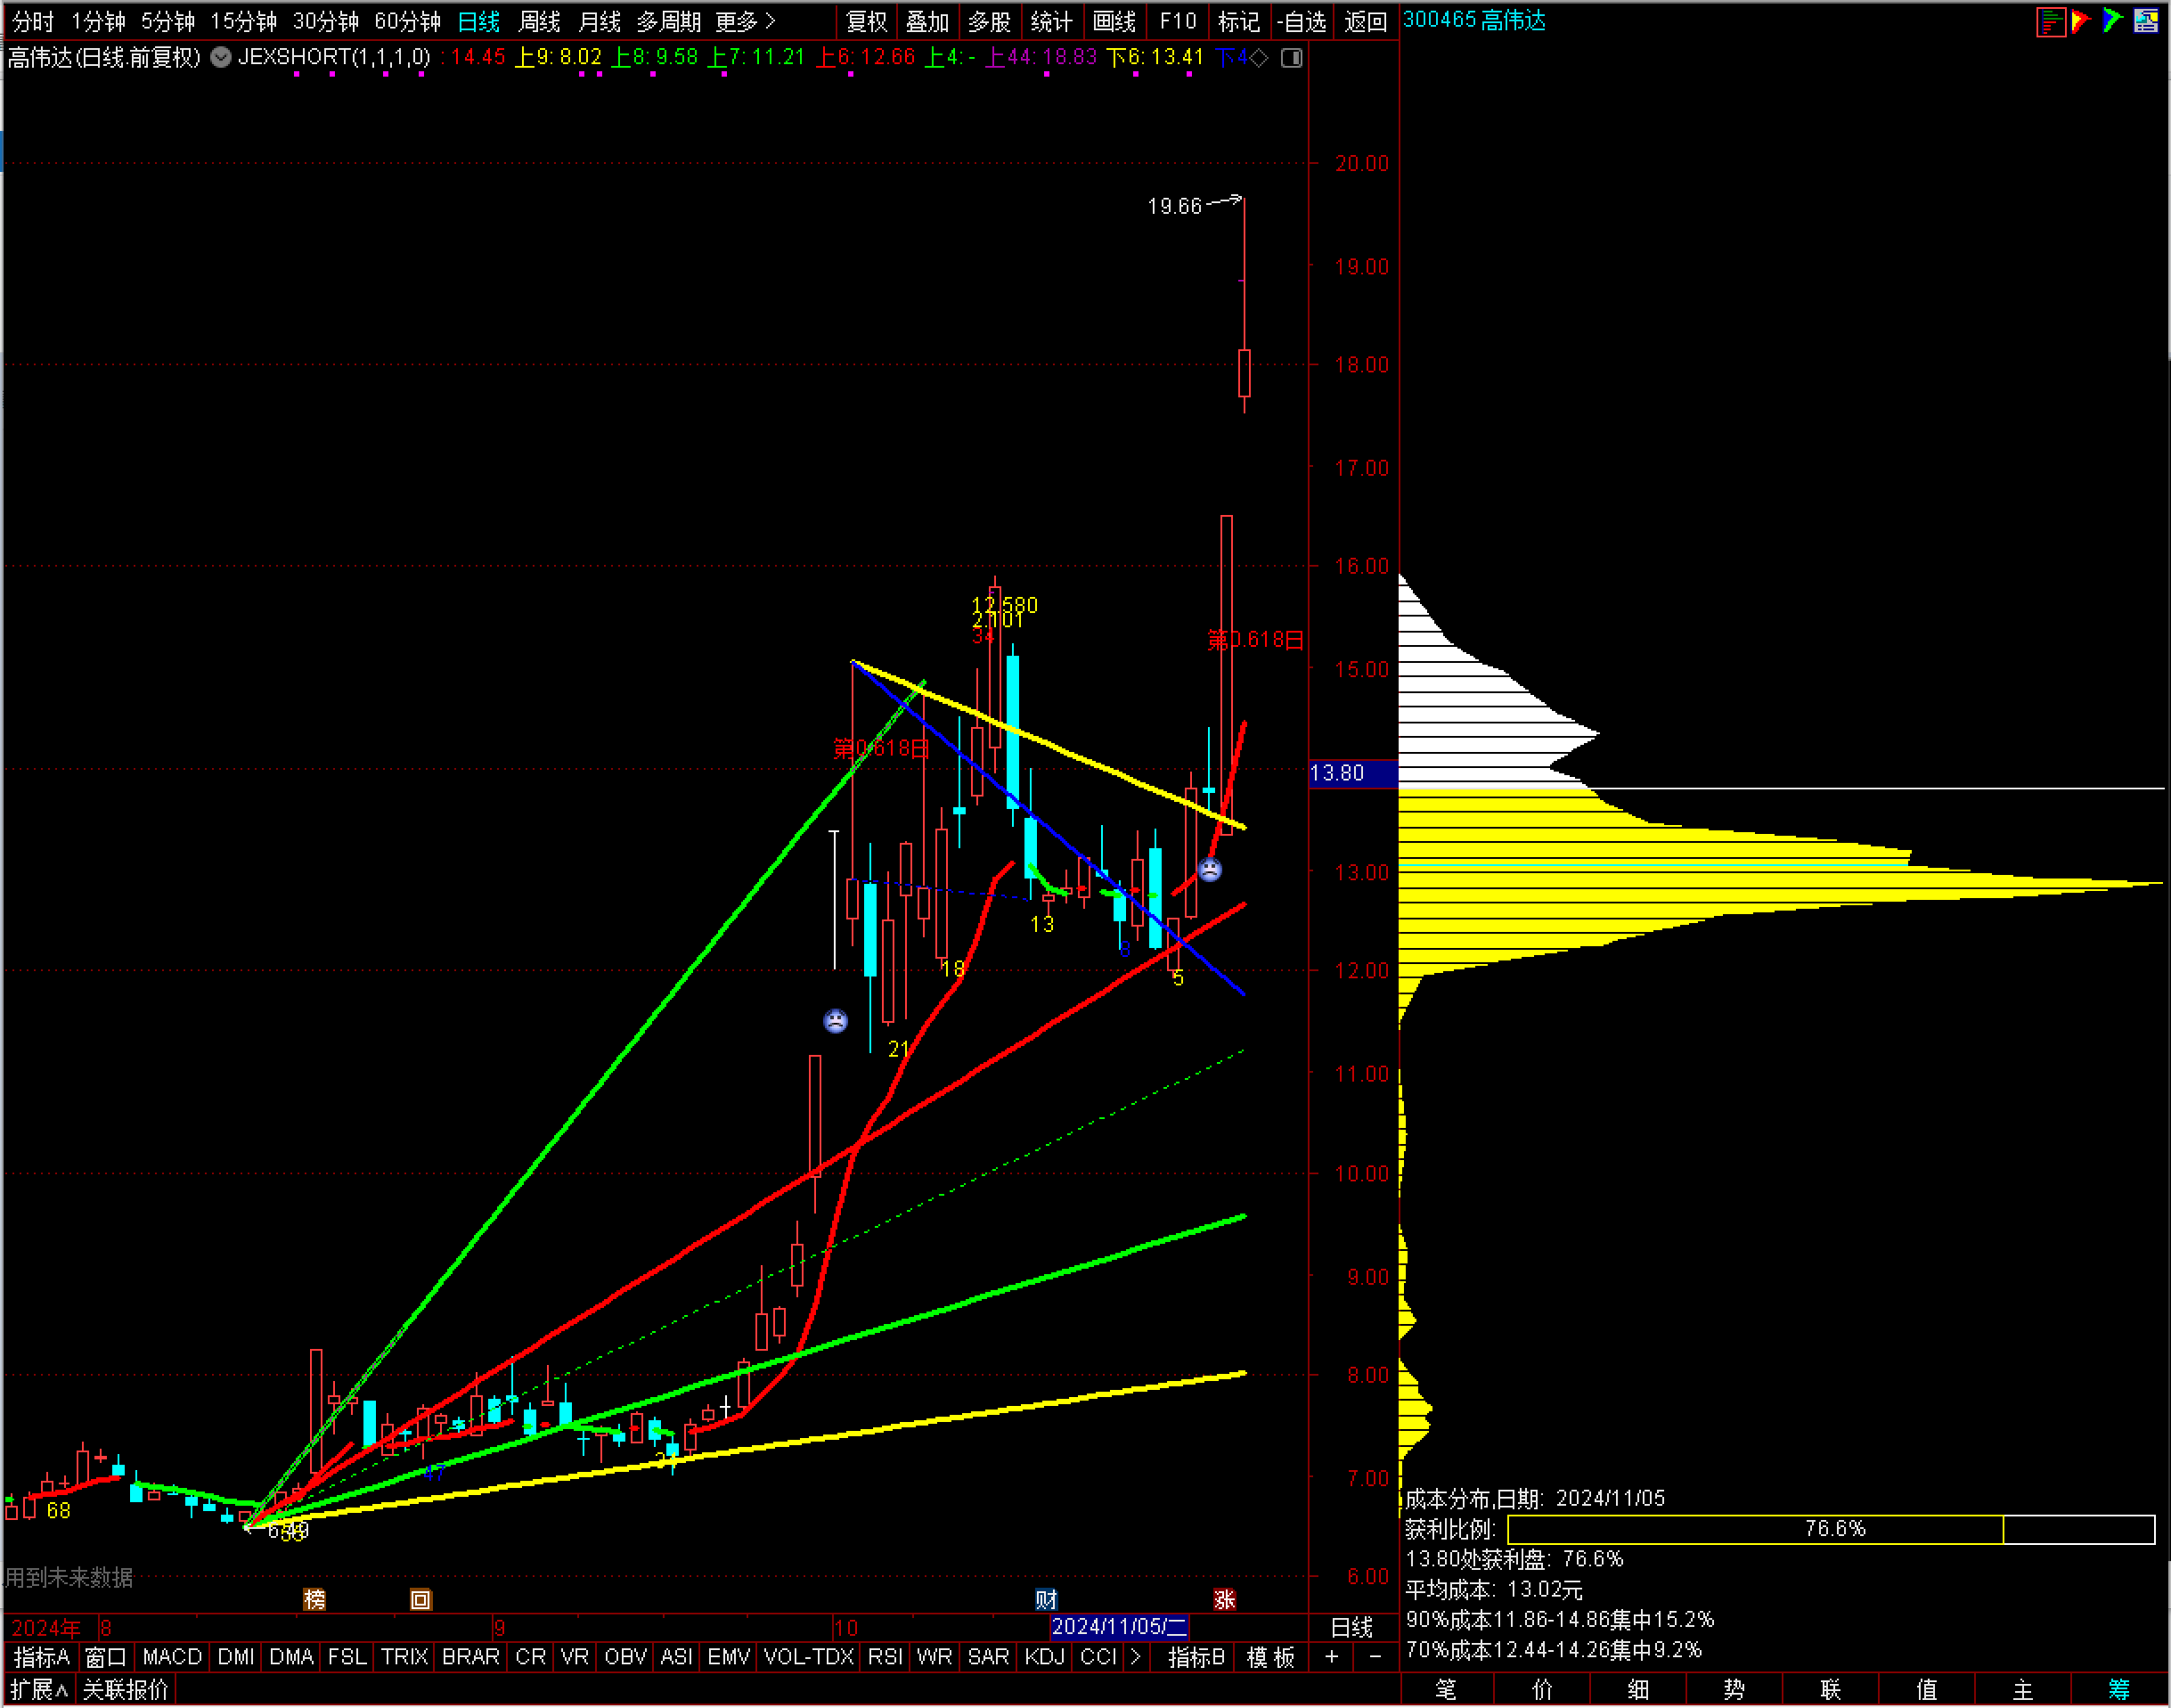Viewport: 2171px width, 1708px height.
Task: Expand the 扩展 panel
Action: coord(38,1690)
